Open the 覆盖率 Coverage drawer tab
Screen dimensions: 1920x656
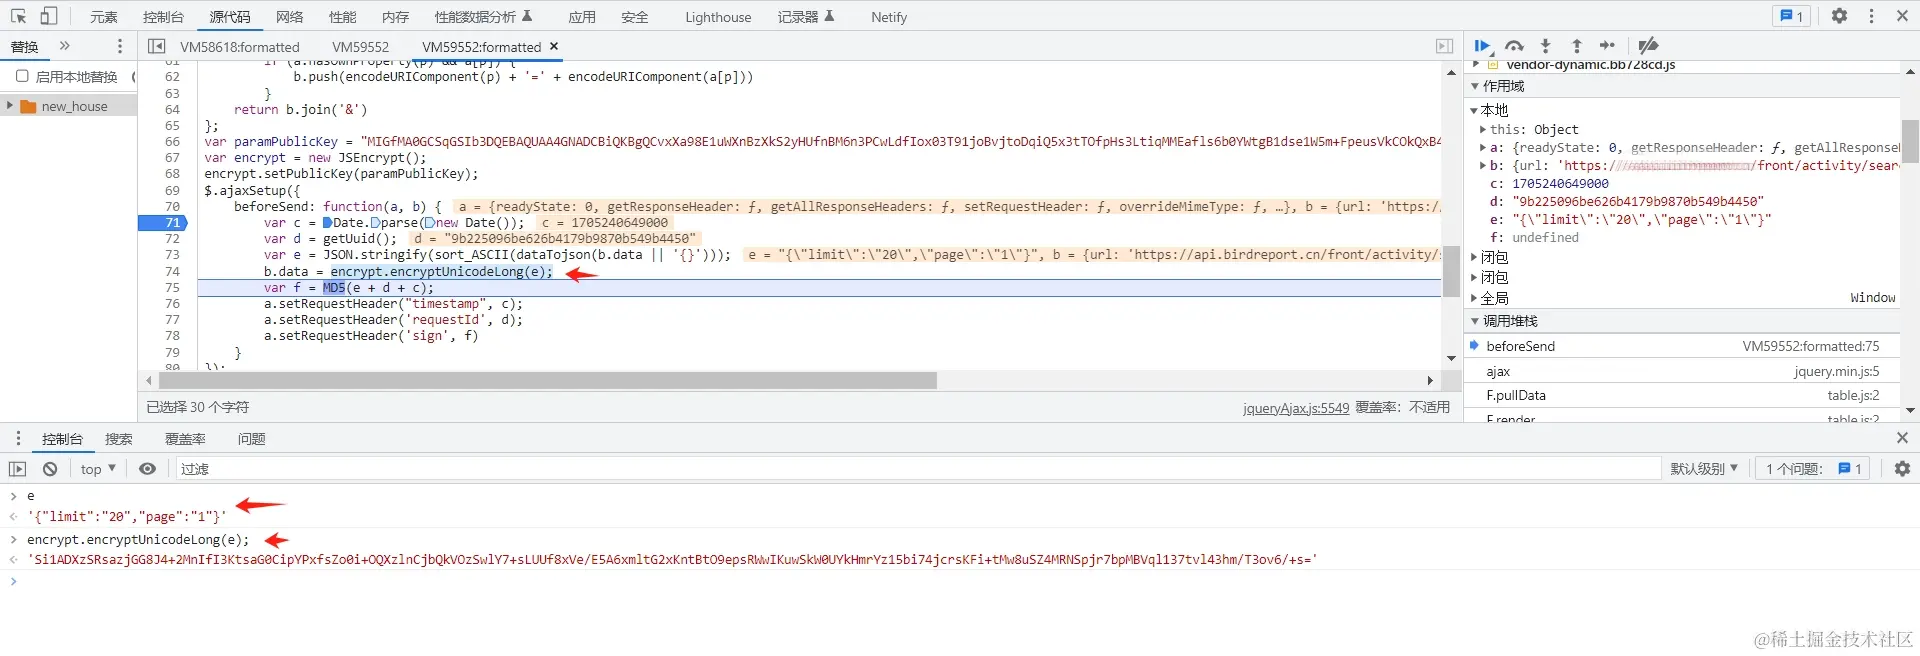point(185,439)
